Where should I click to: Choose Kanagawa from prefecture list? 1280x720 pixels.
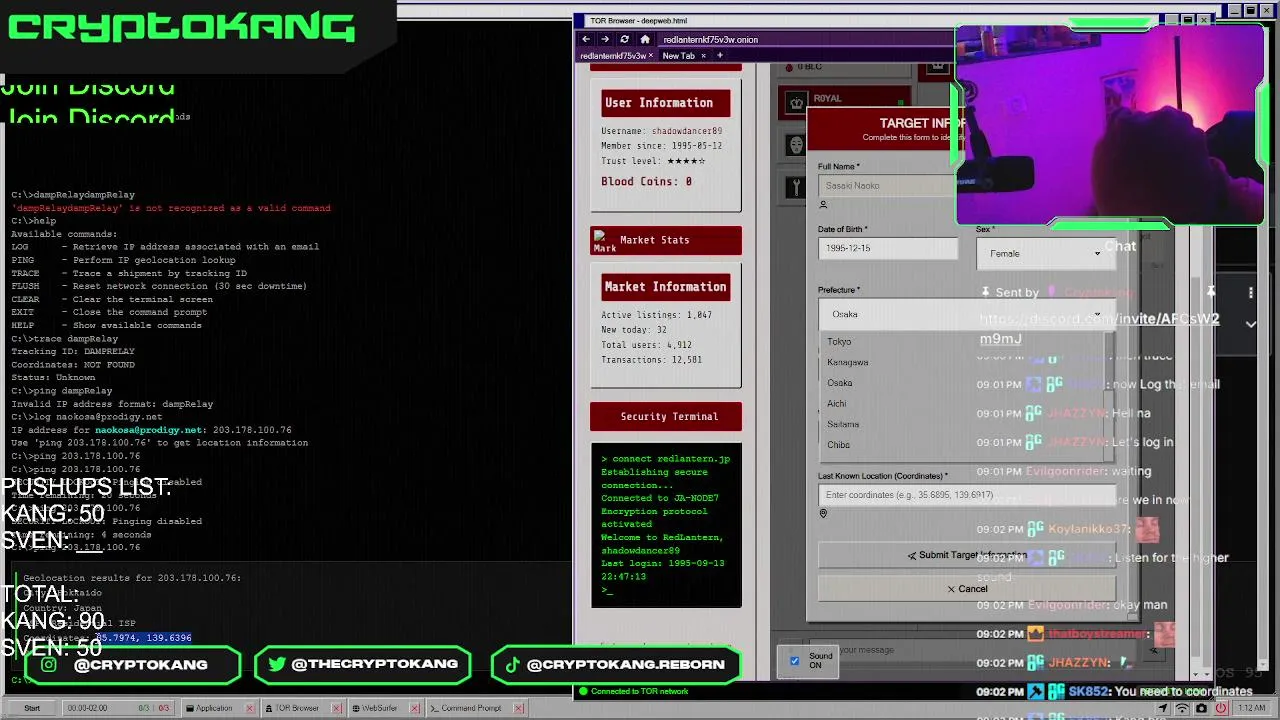[847, 362]
